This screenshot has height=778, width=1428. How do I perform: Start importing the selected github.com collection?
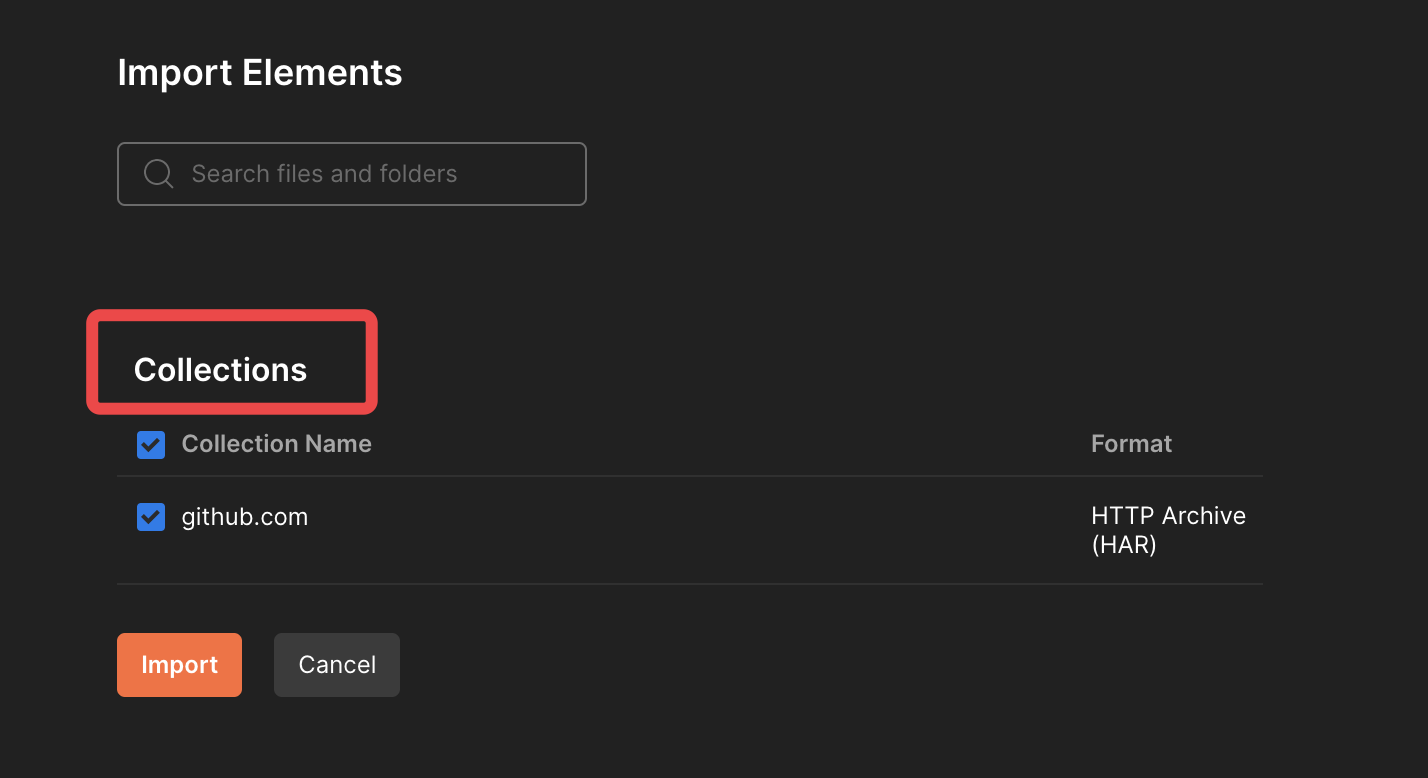point(180,665)
